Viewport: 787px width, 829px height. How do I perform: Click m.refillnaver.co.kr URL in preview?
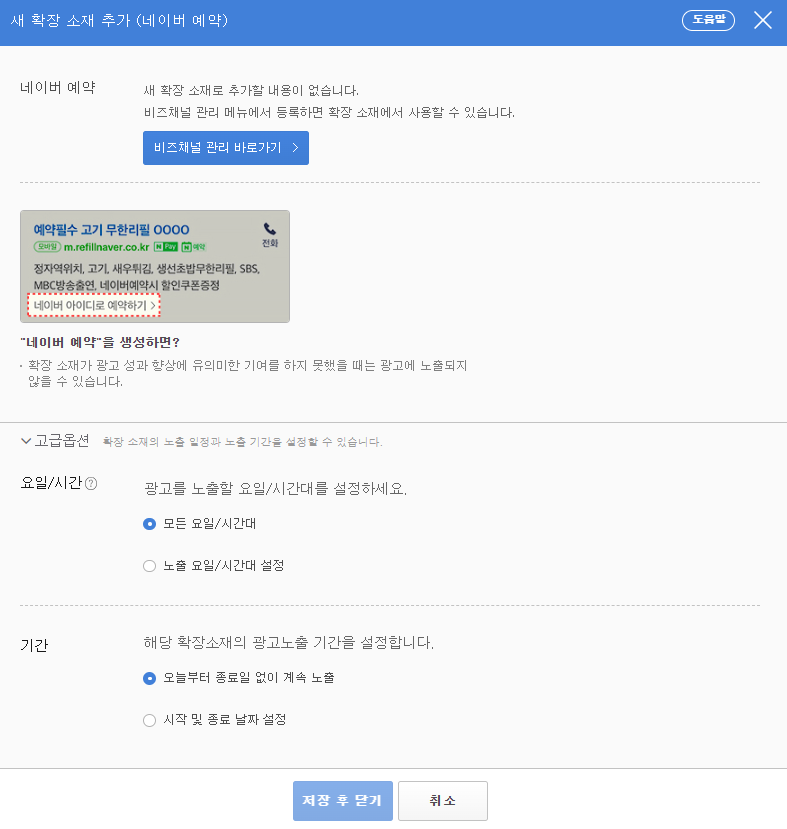click(106, 247)
